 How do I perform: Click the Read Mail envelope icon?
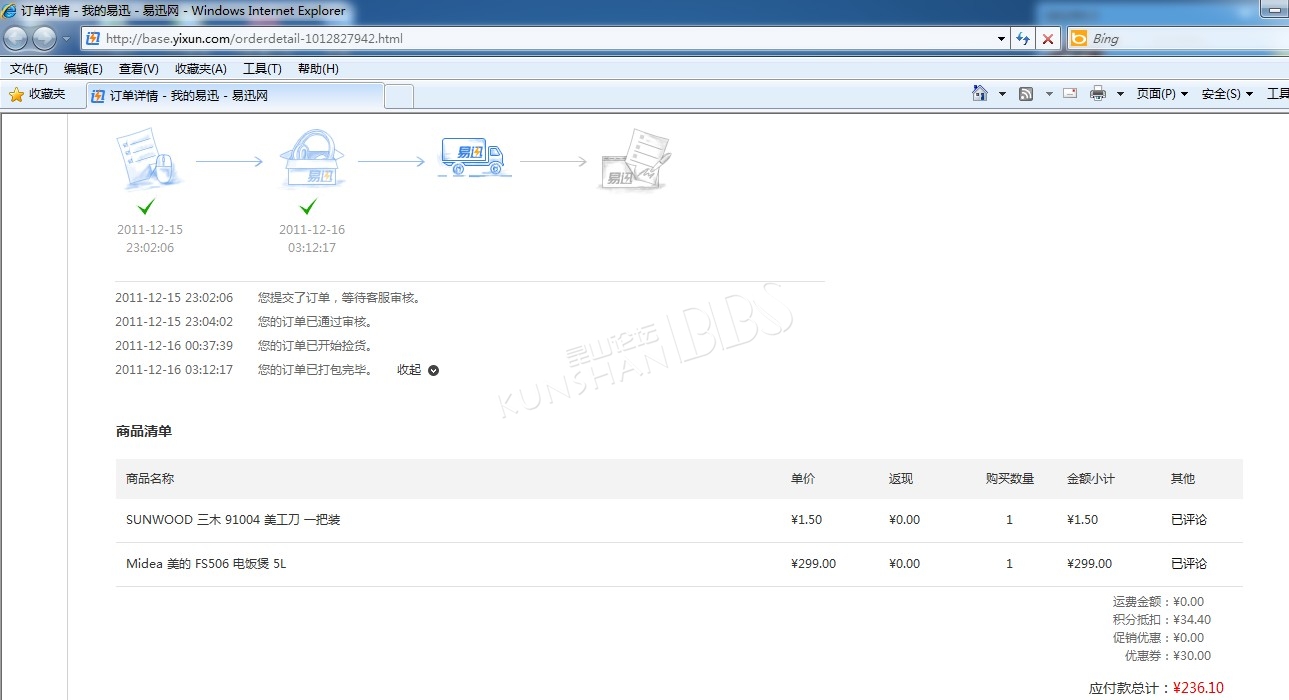(1070, 93)
